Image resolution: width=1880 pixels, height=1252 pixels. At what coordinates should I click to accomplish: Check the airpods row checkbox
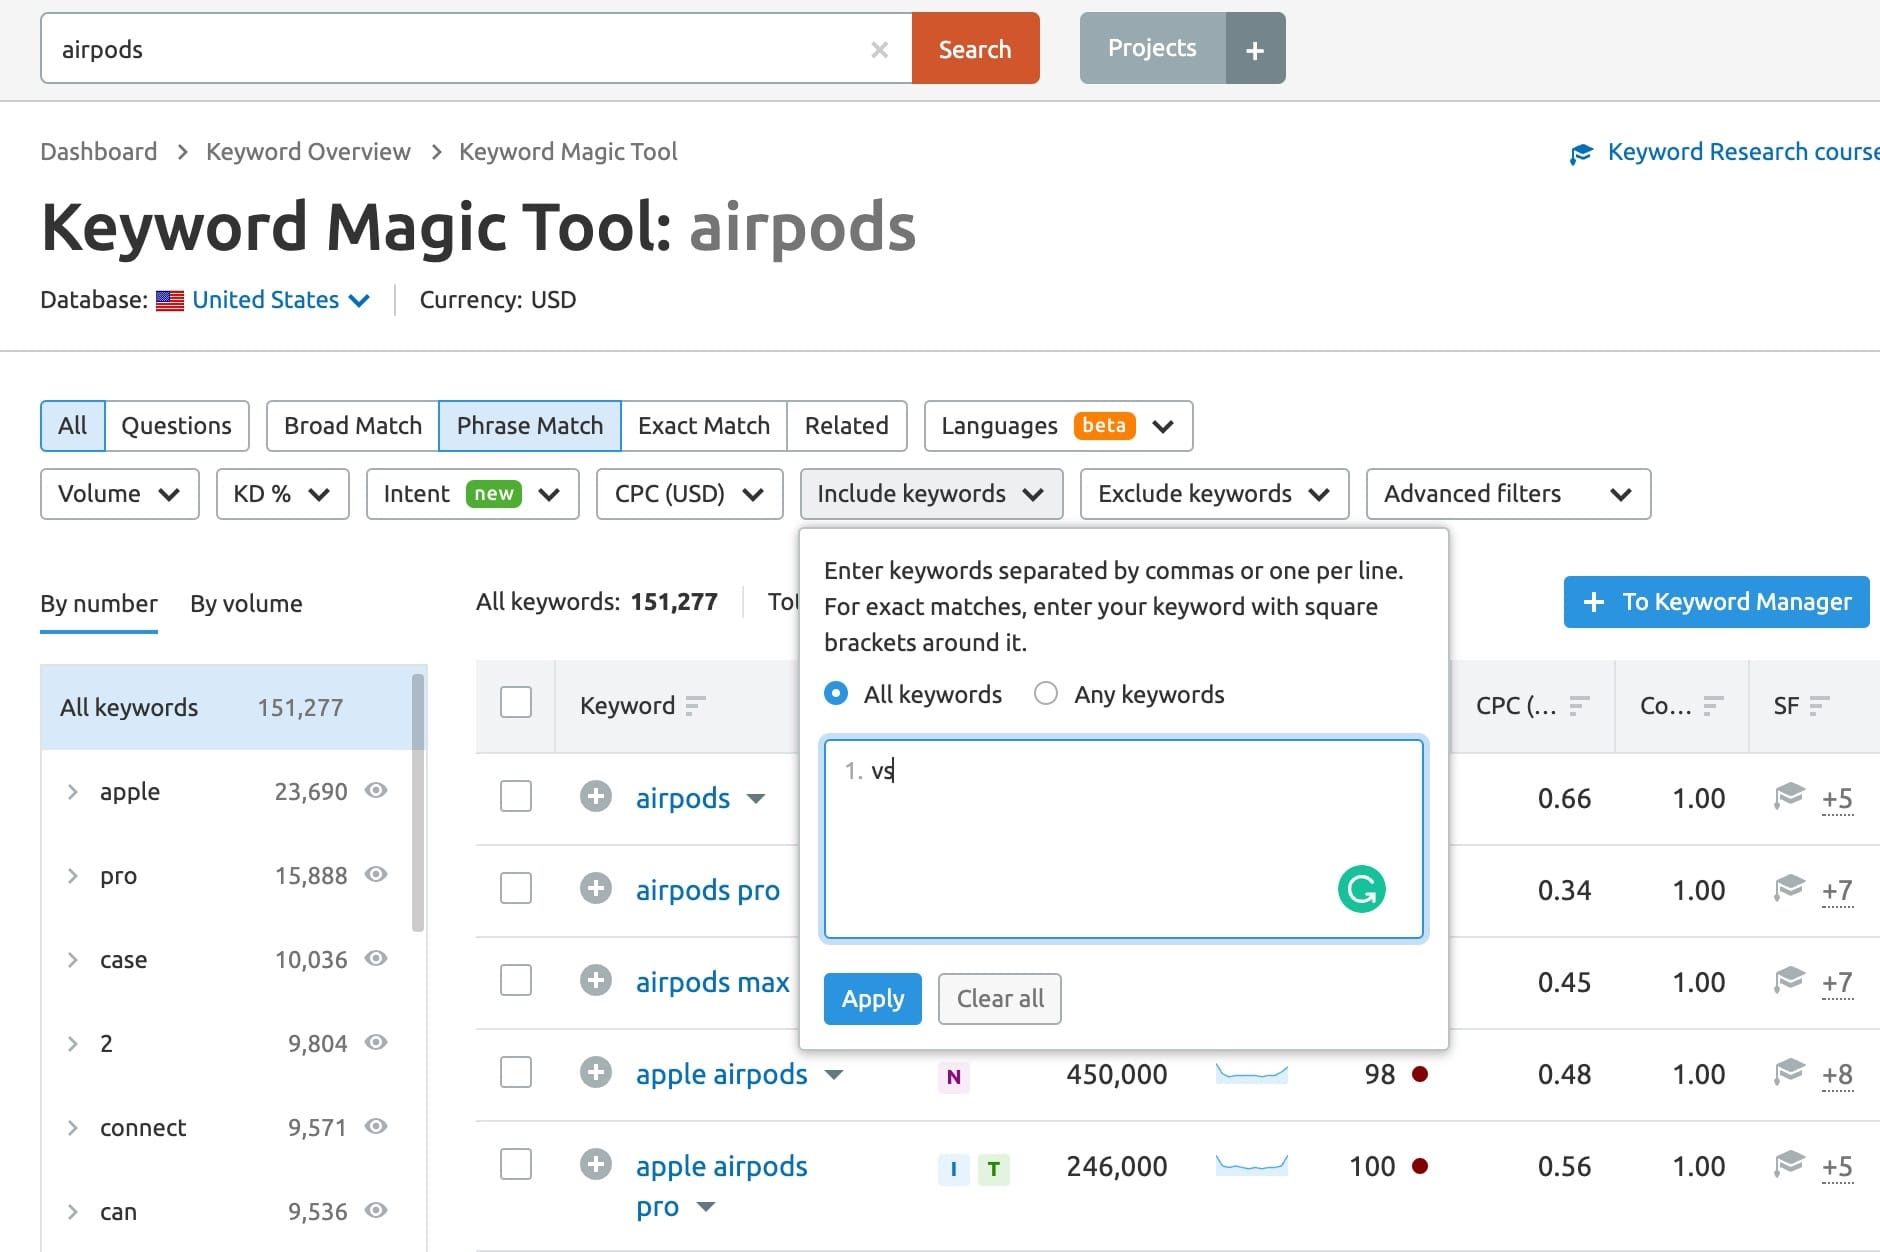tap(516, 796)
